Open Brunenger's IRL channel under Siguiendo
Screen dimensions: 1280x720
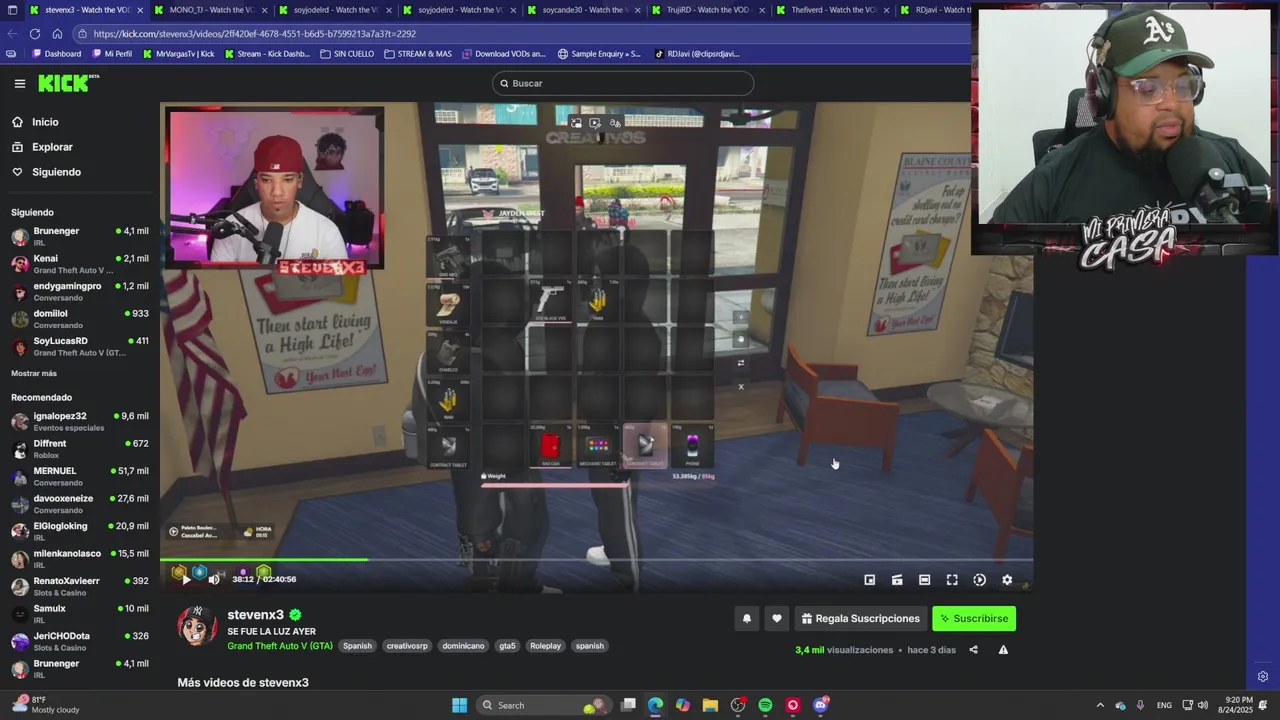(80, 236)
